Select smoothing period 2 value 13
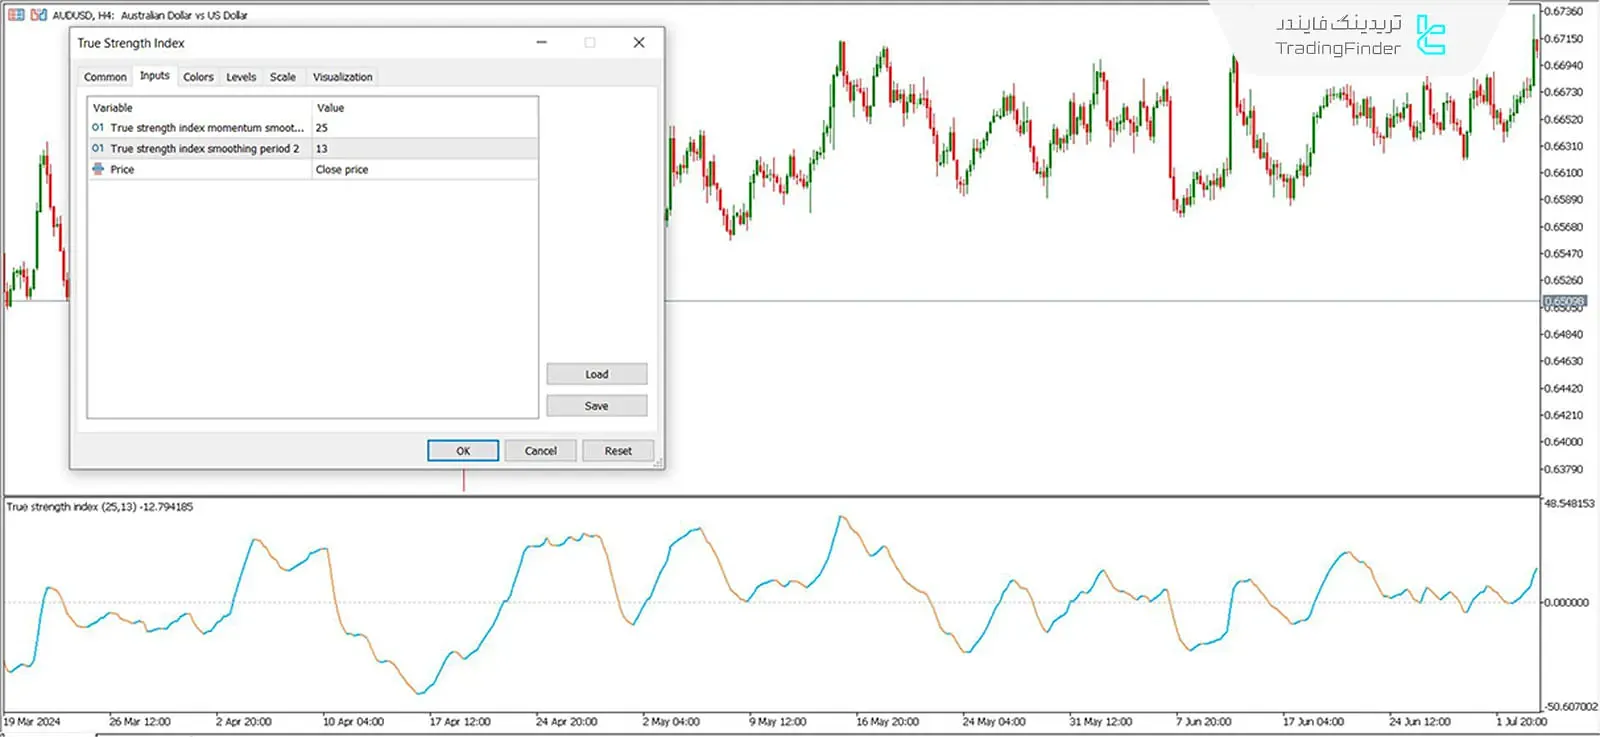 pyautogui.click(x=425, y=148)
